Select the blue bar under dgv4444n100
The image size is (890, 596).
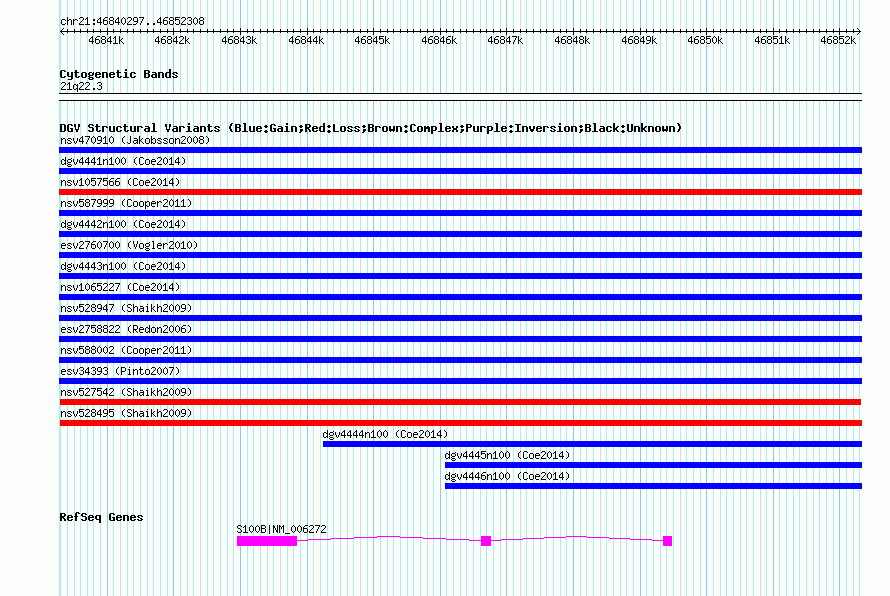pos(592,444)
